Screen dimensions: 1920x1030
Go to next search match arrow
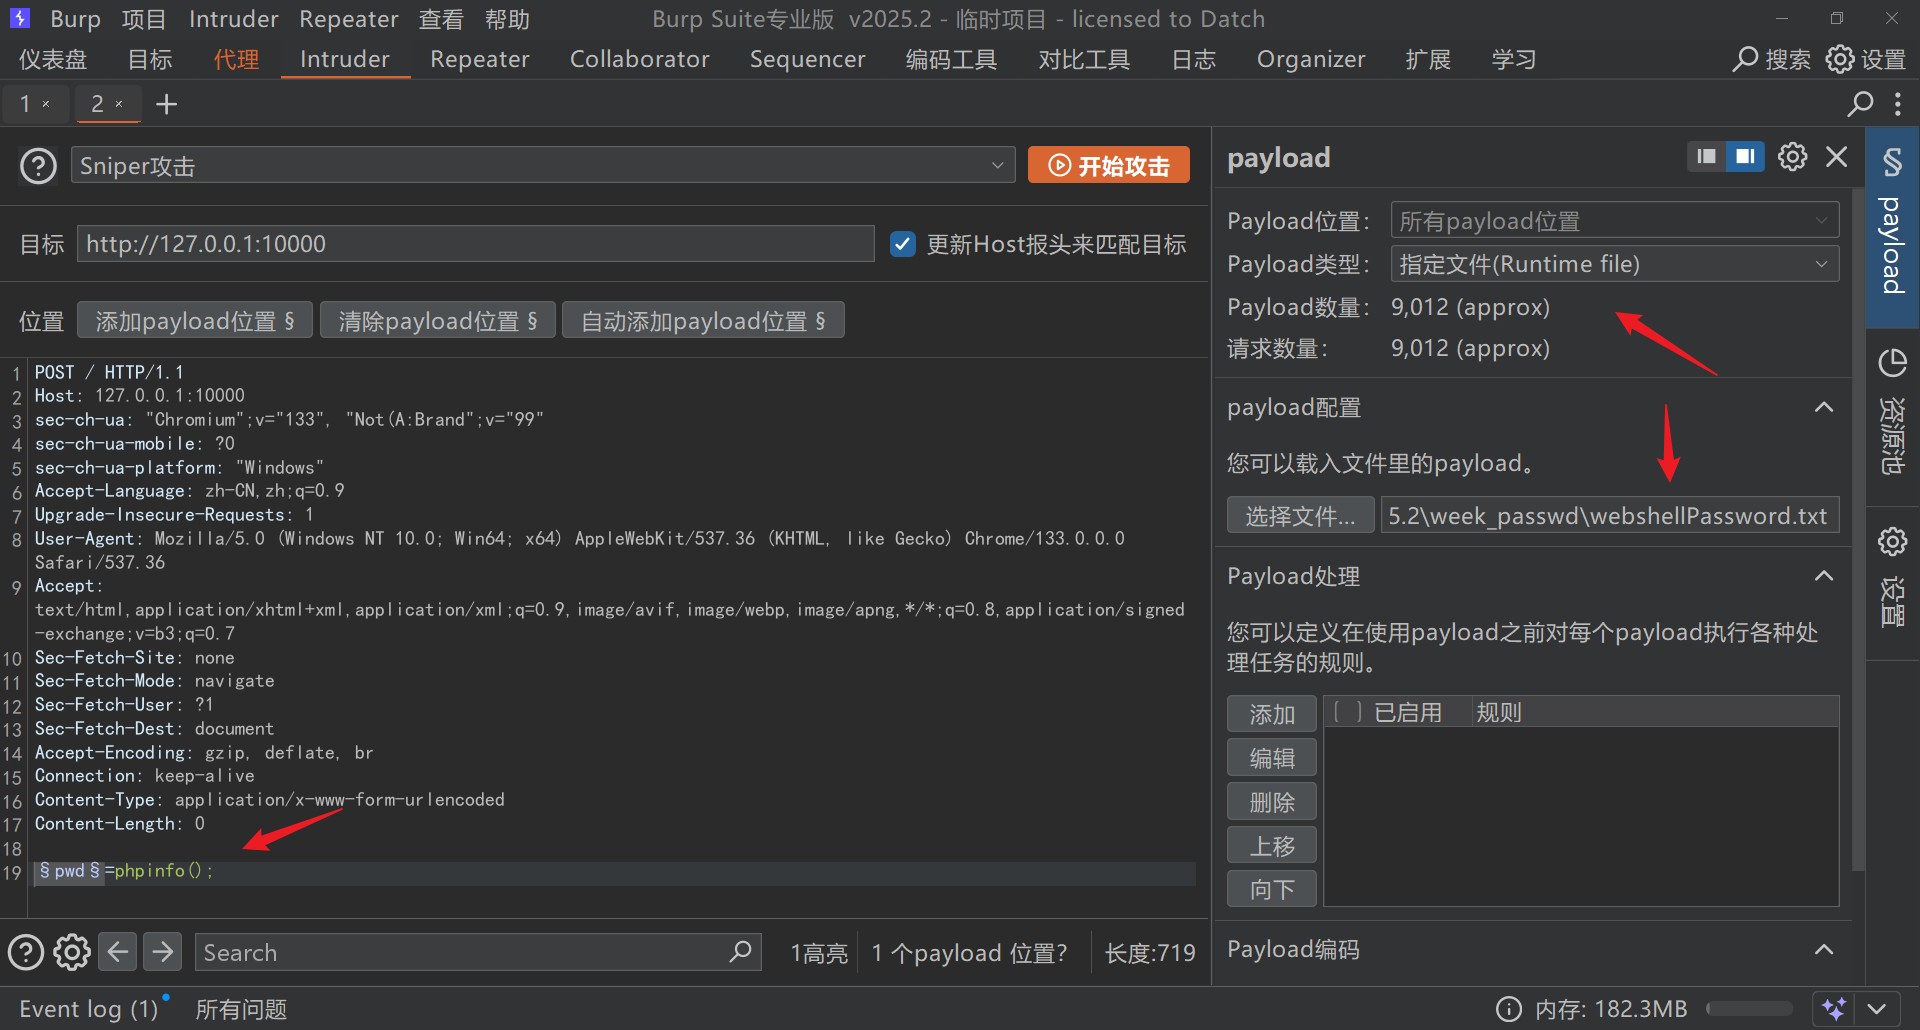coord(162,952)
